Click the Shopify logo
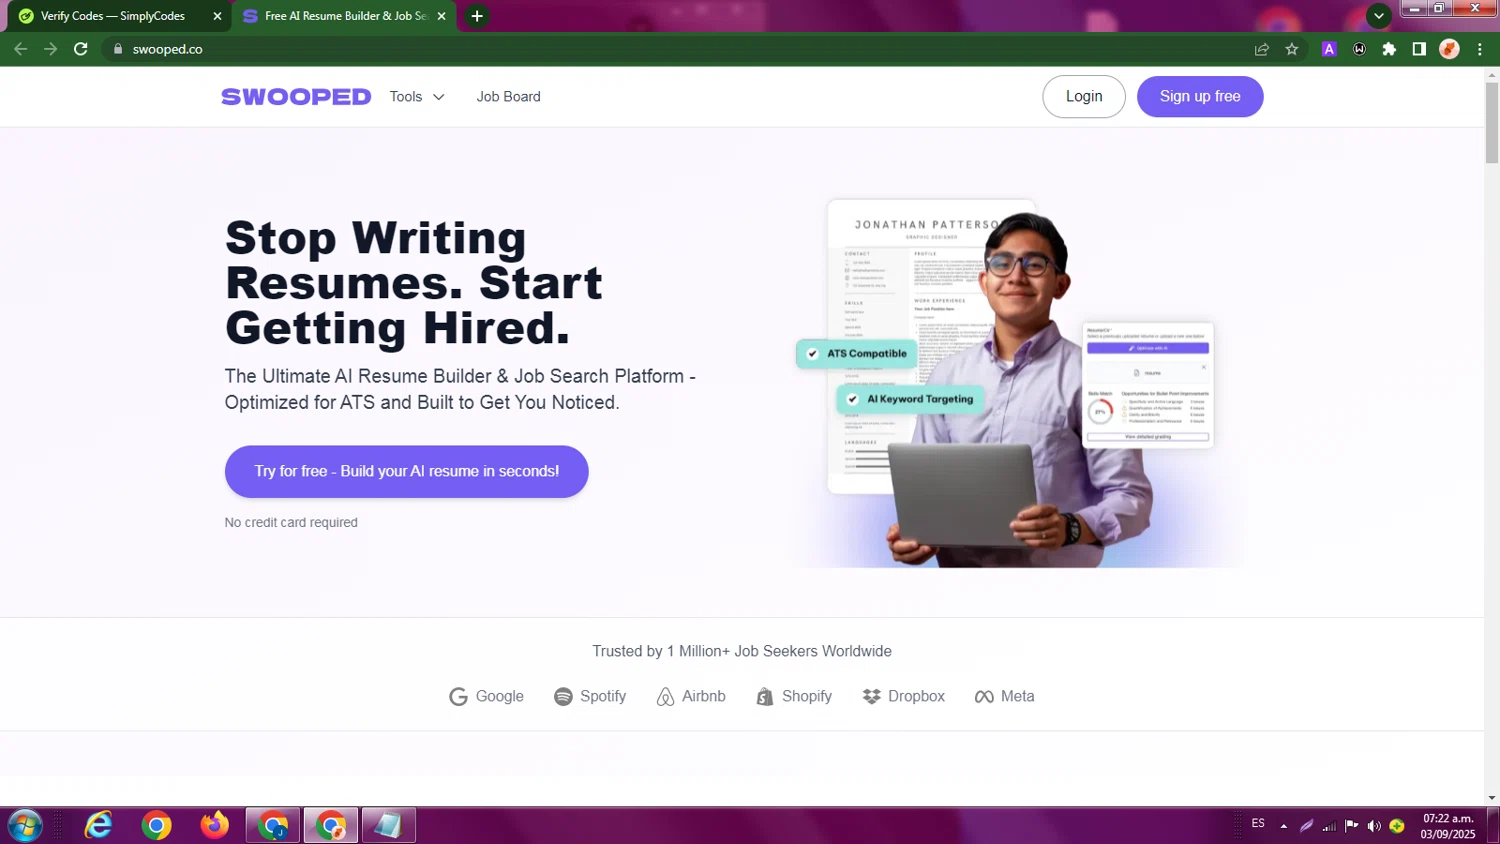This screenshot has width=1500, height=844. pos(794,696)
